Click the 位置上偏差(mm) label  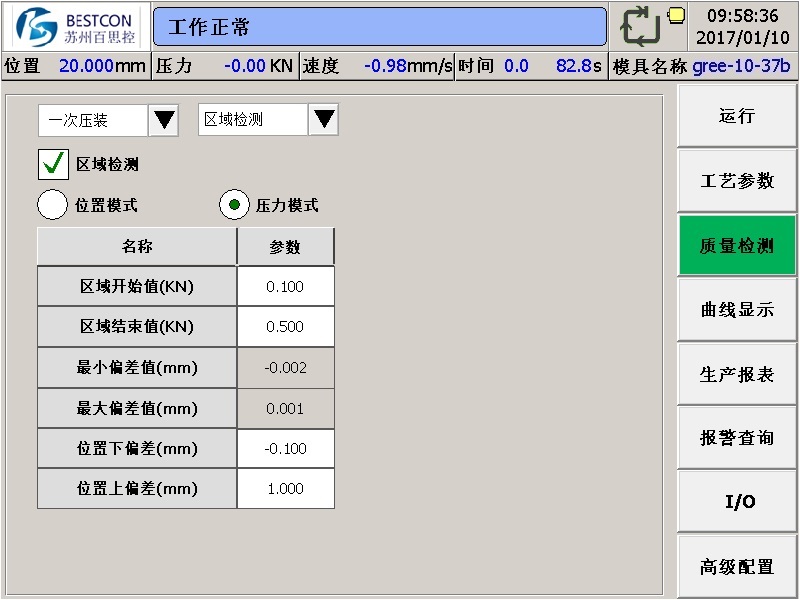tap(137, 489)
